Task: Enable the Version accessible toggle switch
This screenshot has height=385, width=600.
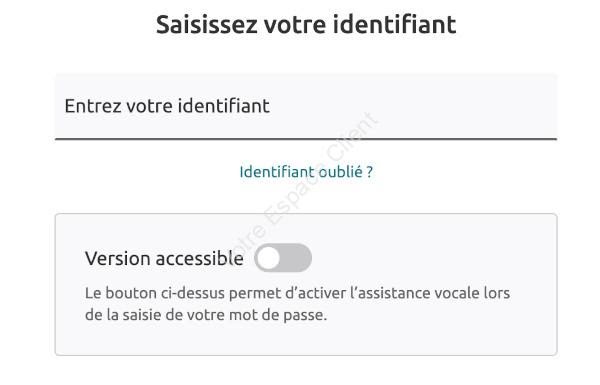Action: click(283, 258)
